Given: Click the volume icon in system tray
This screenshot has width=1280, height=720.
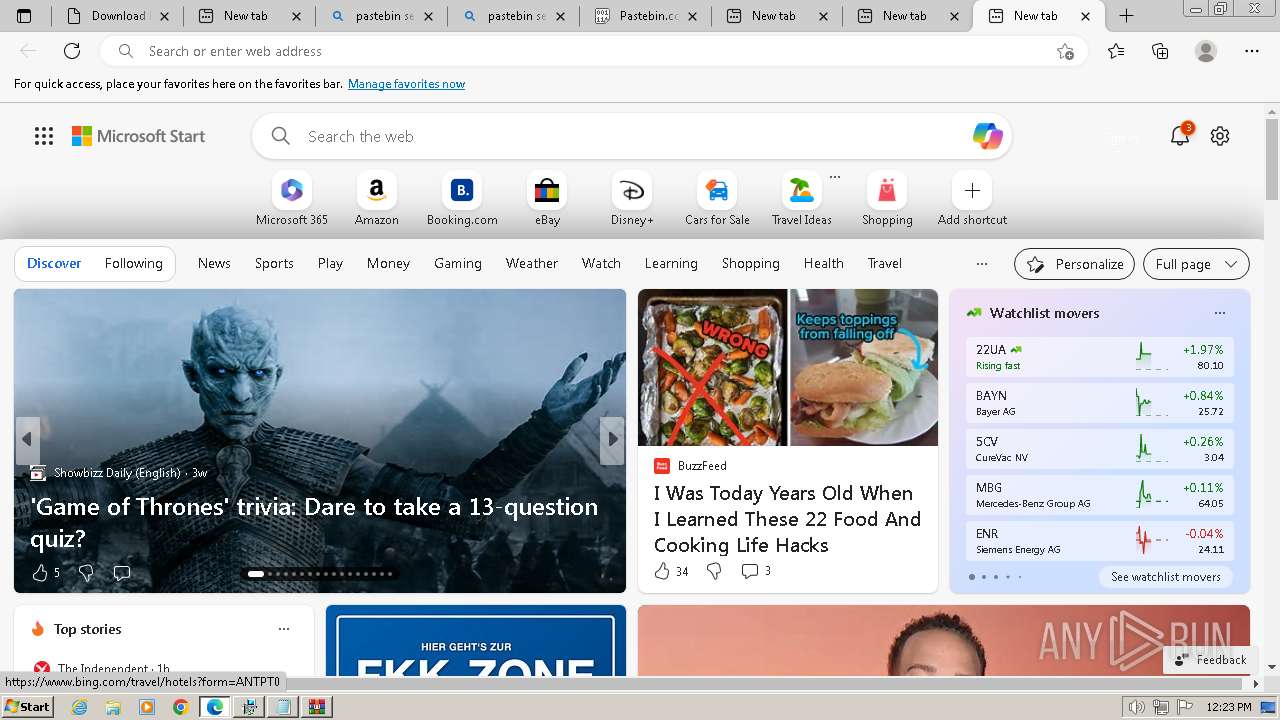Looking at the screenshot, I should click(1136, 707).
